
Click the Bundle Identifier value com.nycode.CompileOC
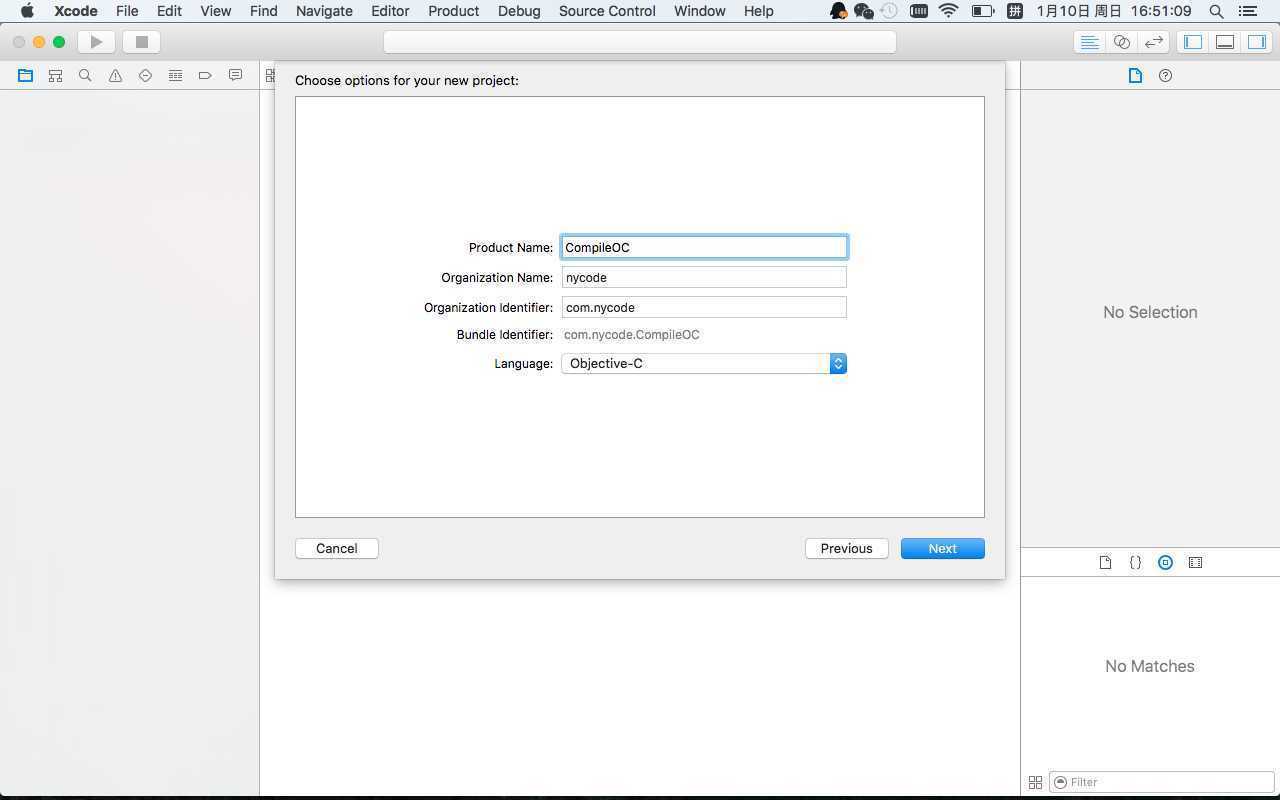(x=631, y=335)
